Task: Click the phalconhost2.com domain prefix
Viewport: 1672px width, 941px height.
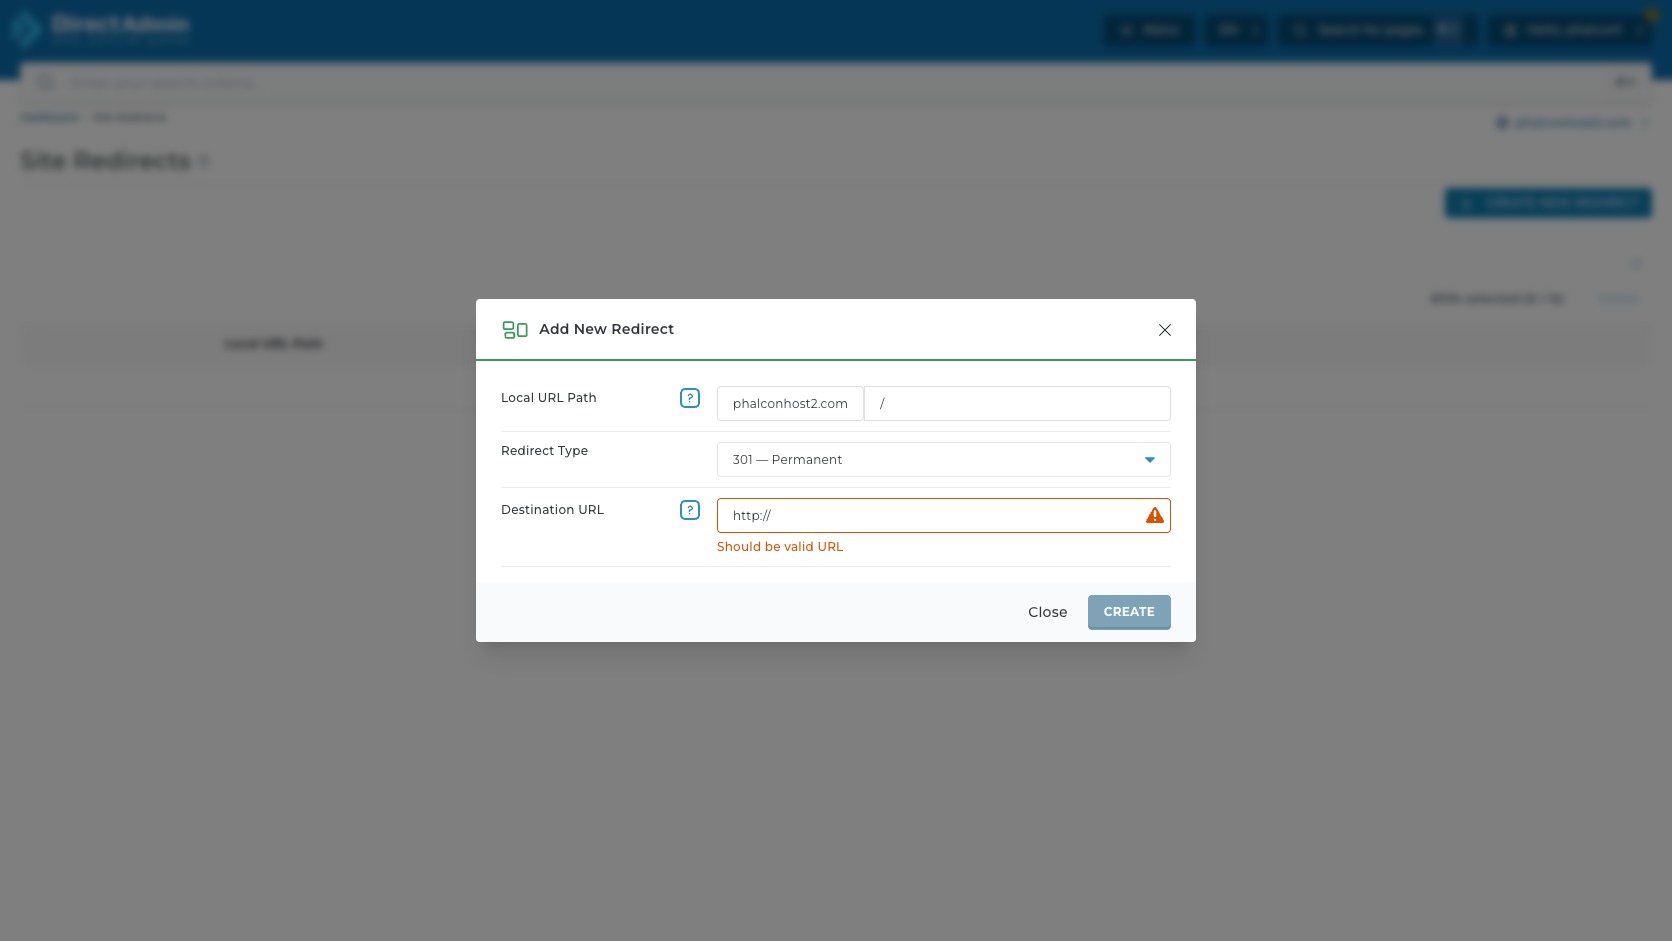Action: [x=790, y=404]
